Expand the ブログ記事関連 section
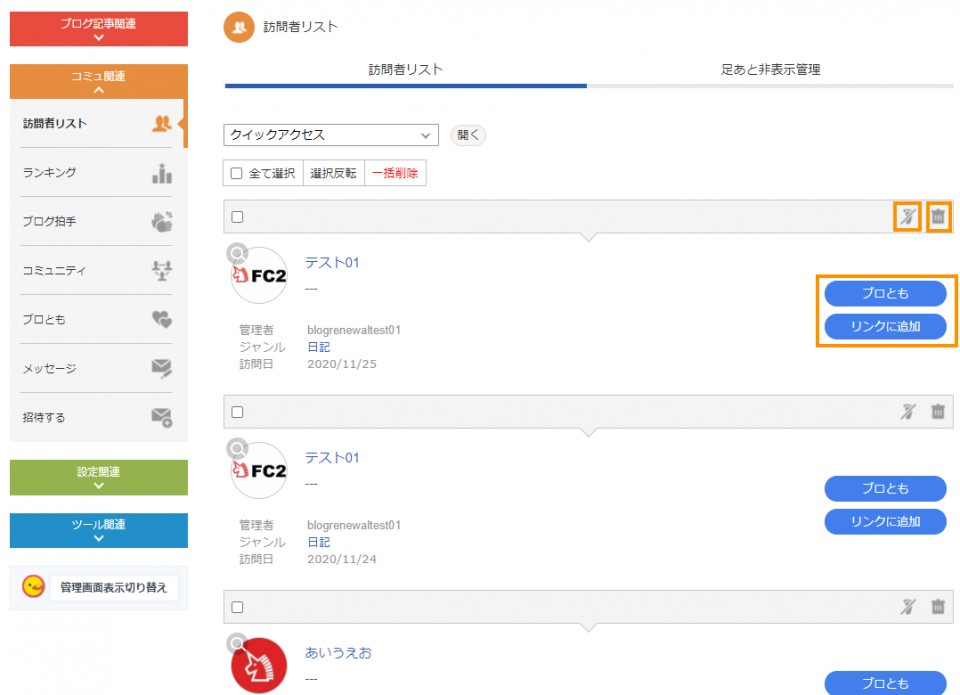The height and width of the screenshot is (695, 960). pyautogui.click(x=98, y=30)
